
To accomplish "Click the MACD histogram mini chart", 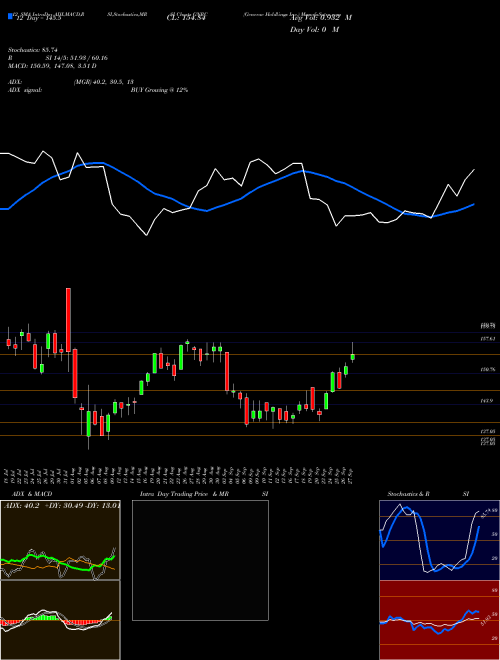I will pyautogui.click(x=60, y=620).
